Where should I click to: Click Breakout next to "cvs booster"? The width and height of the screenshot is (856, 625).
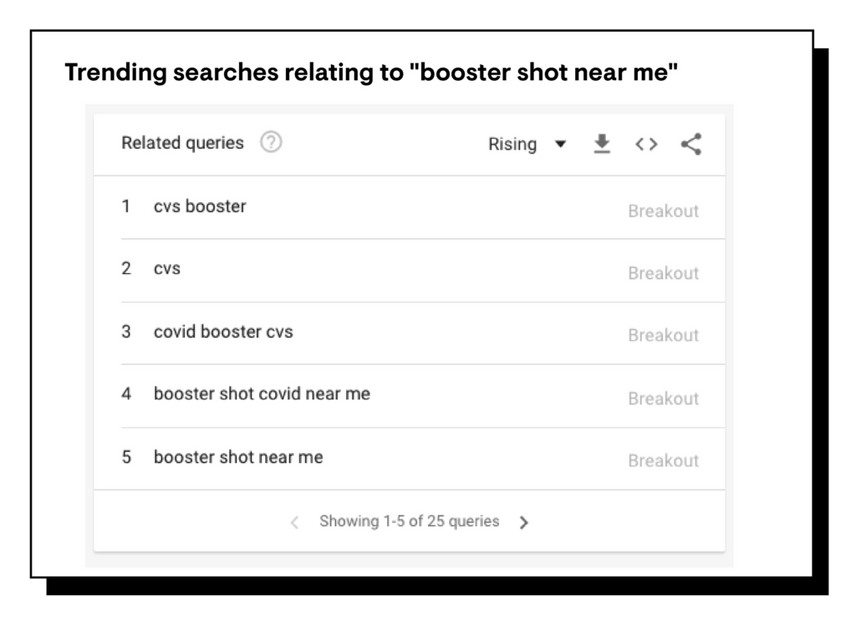tap(663, 211)
